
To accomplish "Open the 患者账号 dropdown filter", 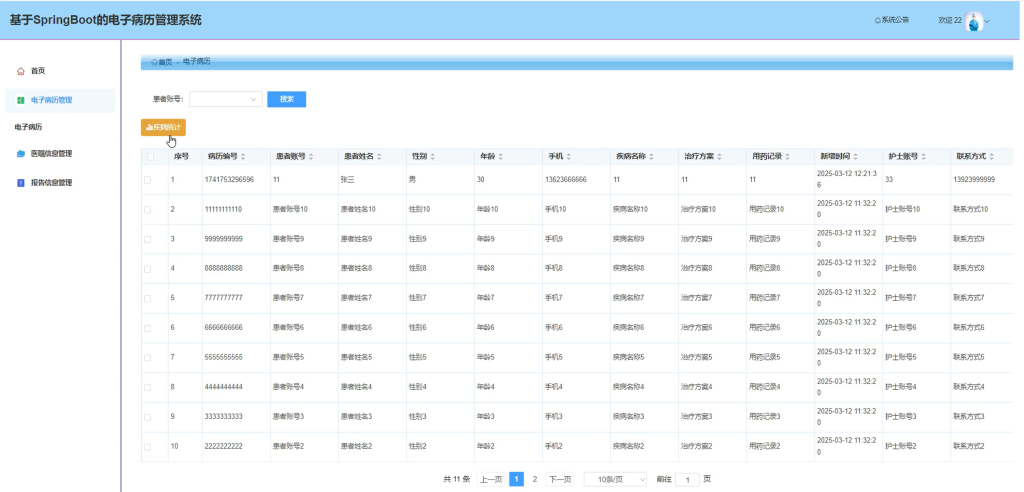I will click(x=226, y=99).
